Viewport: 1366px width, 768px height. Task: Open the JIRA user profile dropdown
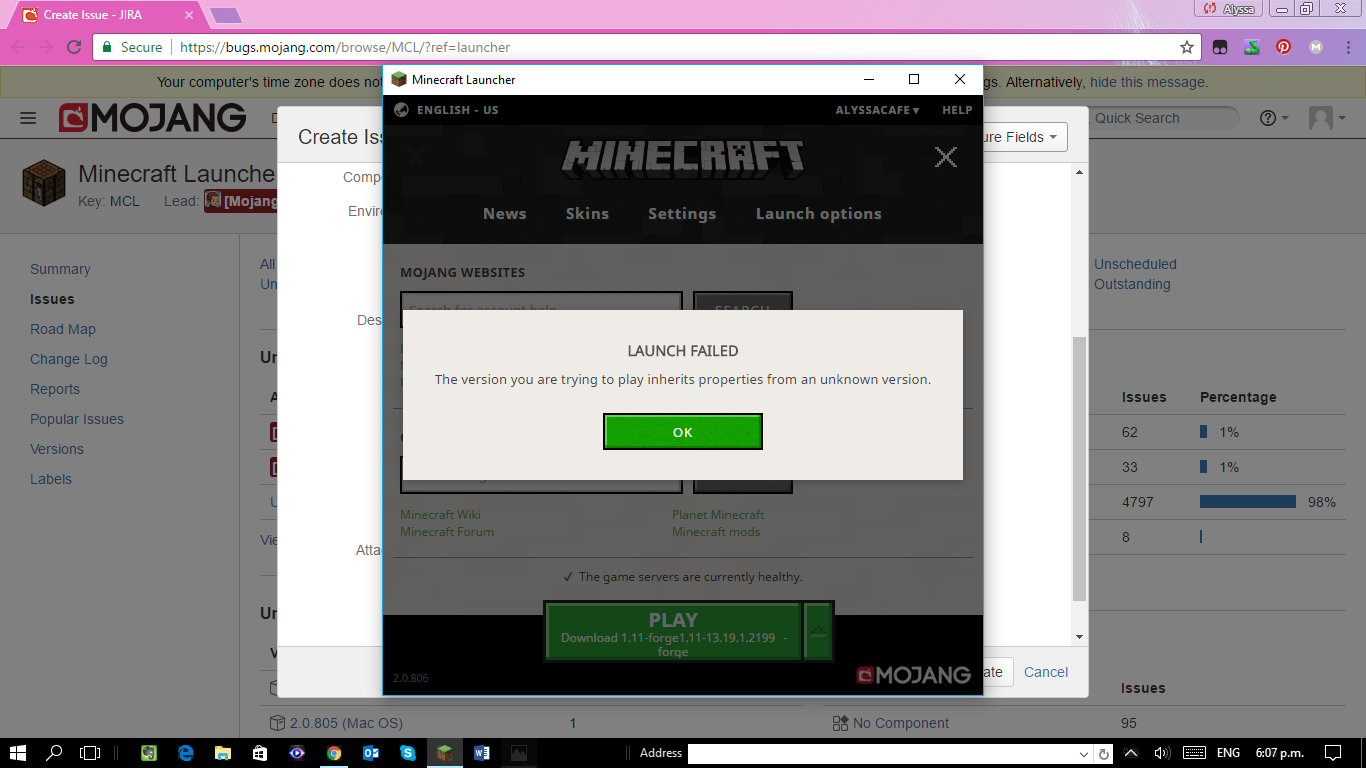click(1327, 118)
